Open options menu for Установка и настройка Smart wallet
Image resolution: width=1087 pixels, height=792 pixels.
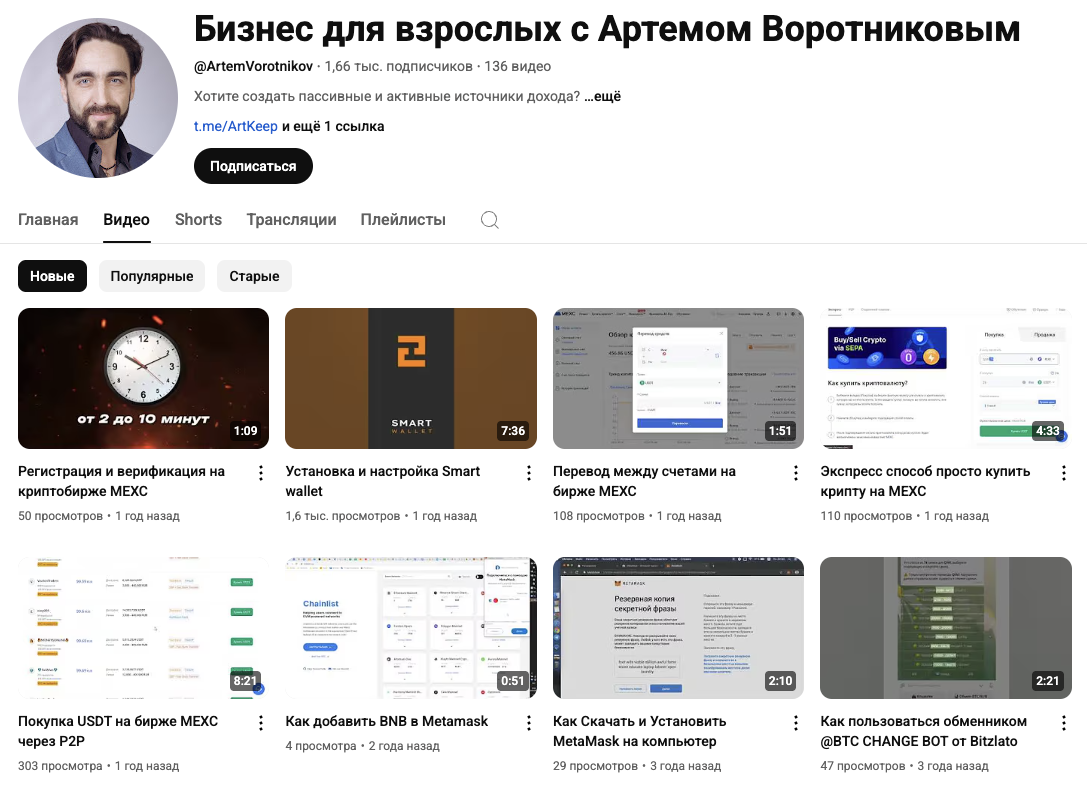[x=528, y=473]
